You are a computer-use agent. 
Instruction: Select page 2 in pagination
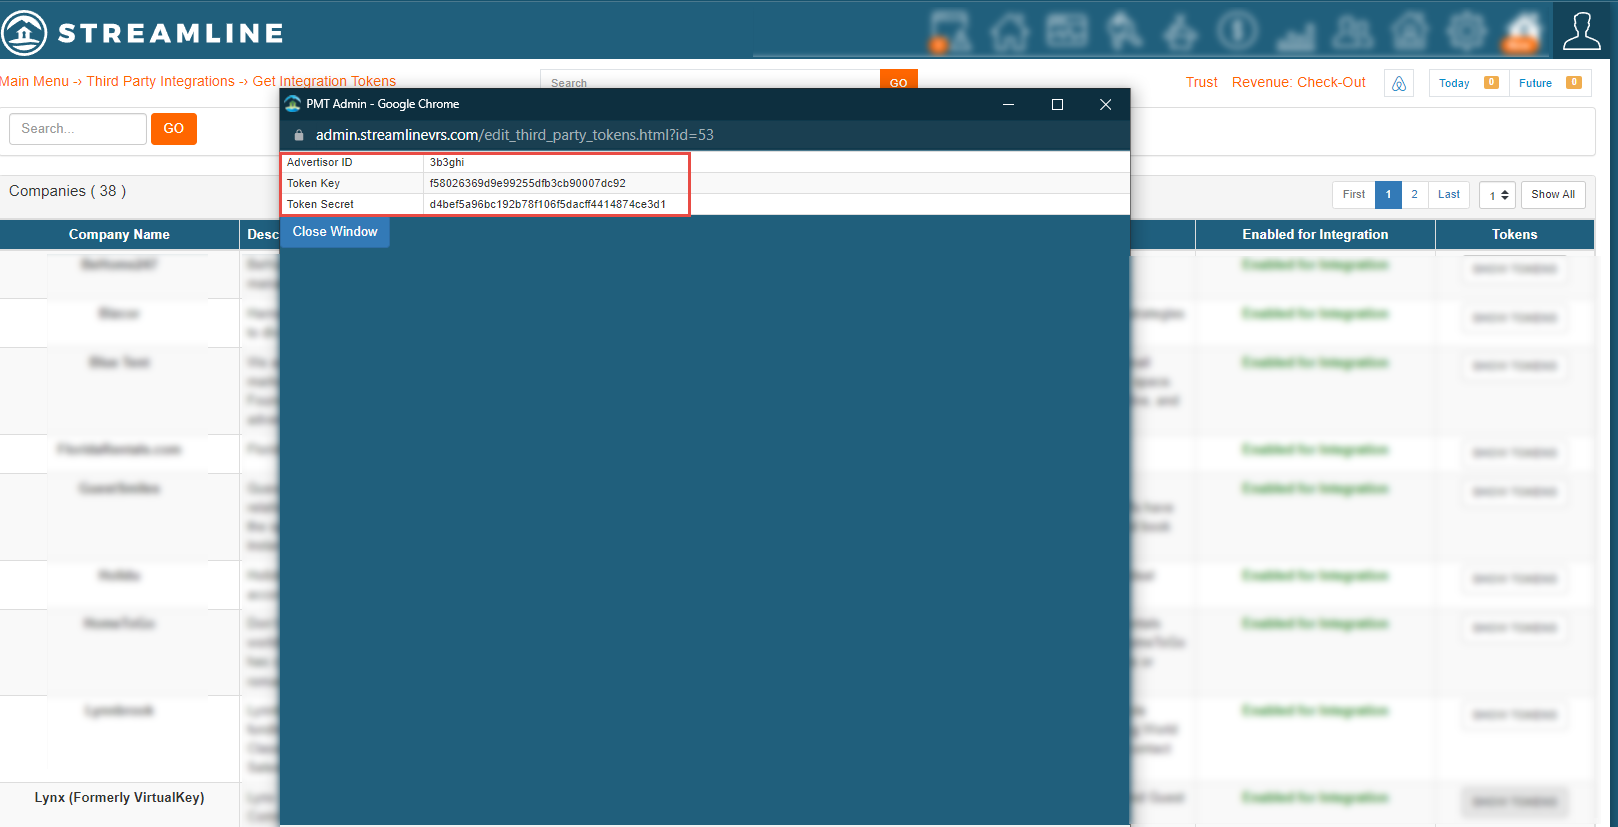point(1414,195)
